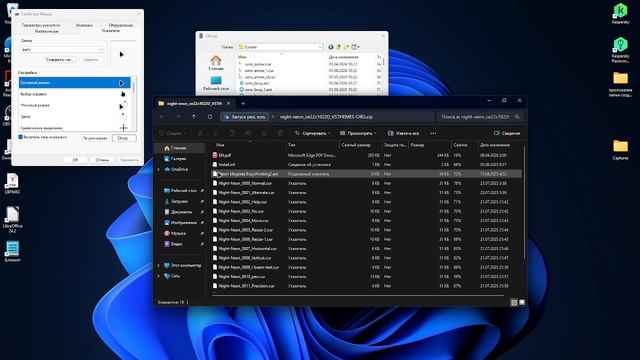Select the Блокнот desktop shortcut
The image size is (640, 360).
[12, 251]
